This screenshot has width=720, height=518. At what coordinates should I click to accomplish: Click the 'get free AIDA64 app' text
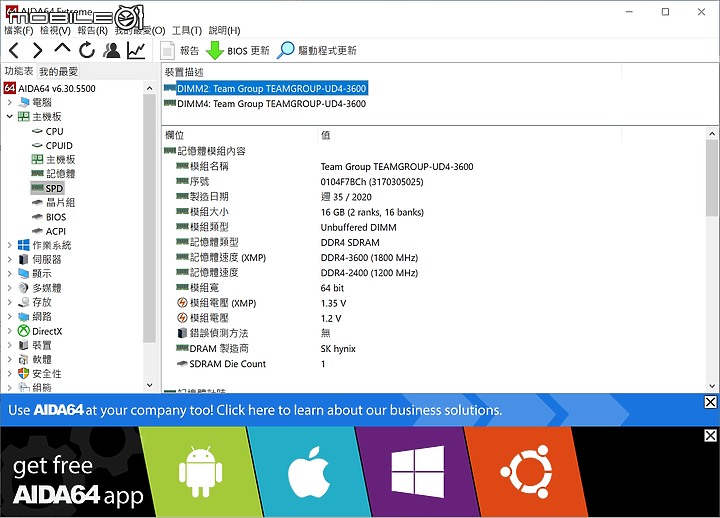(x=78, y=481)
